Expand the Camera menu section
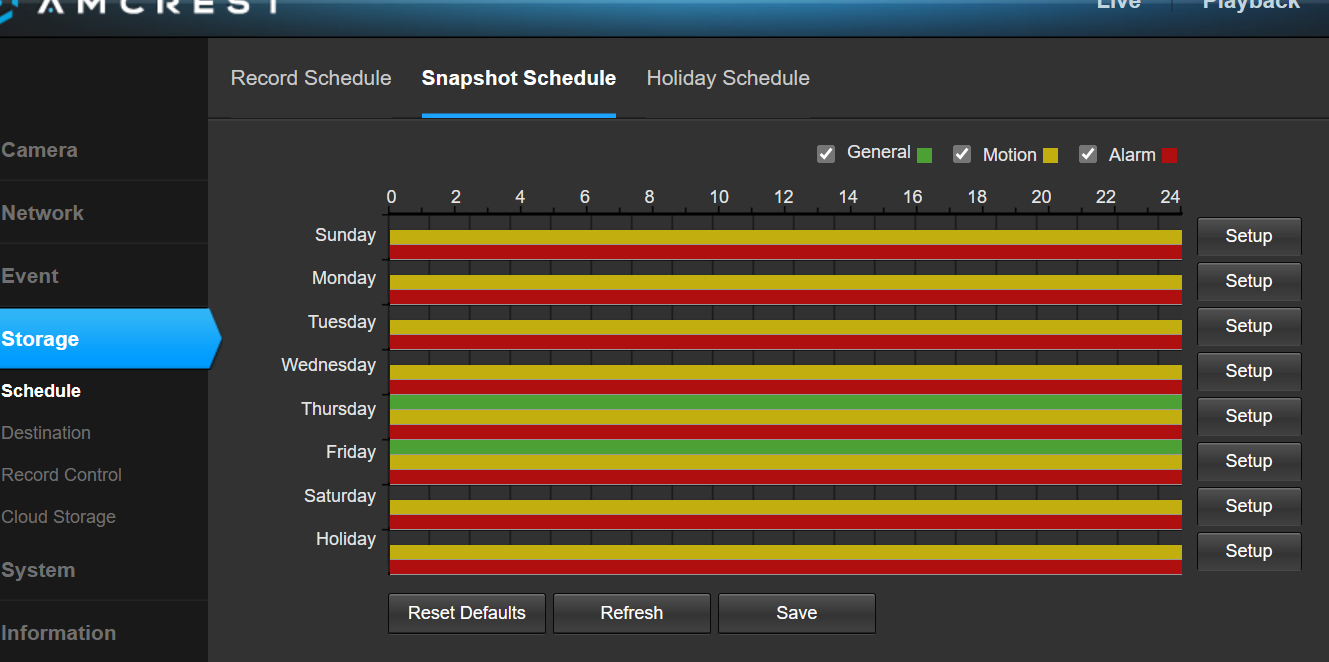 [40, 150]
